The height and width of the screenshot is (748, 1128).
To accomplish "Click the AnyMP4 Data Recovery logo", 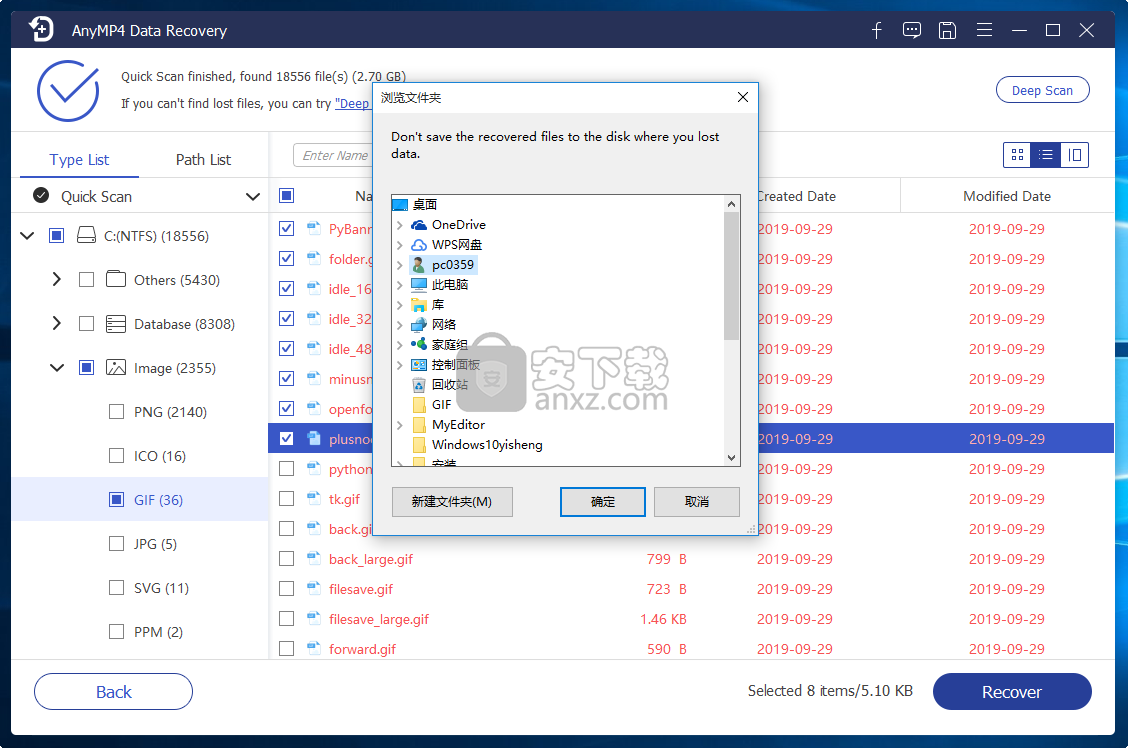I will [39, 30].
